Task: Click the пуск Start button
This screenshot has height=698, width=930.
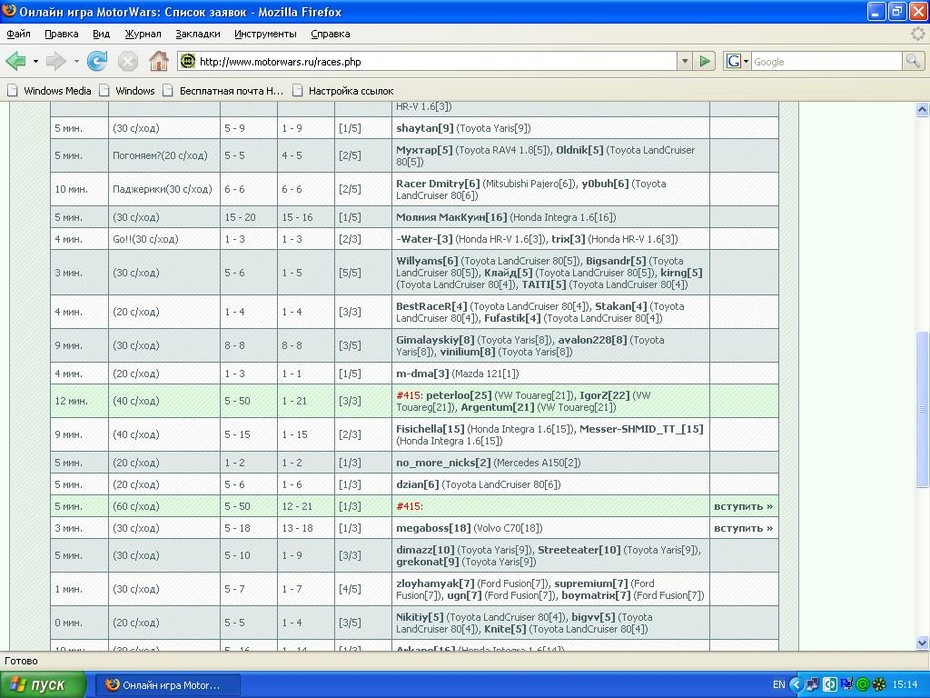Action: (43, 685)
